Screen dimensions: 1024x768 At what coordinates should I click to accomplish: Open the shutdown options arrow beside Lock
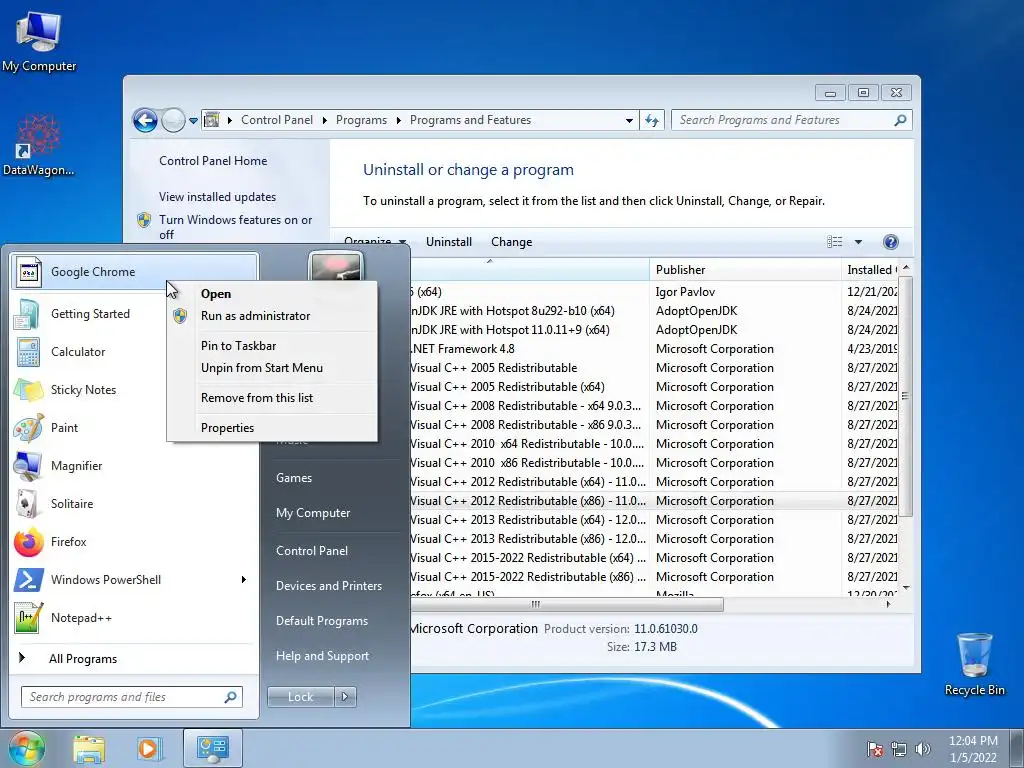click(x=345, y=697)
